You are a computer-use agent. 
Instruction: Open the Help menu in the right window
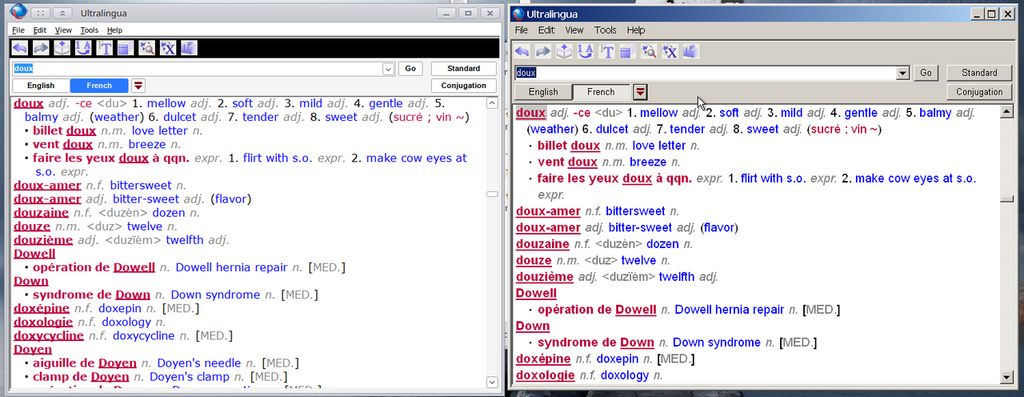[x=636, y=30]
